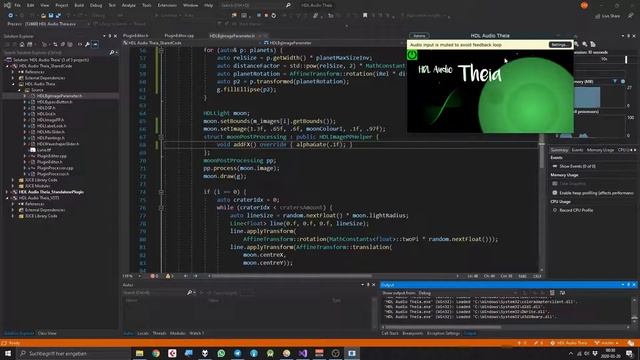Switch to the Call Stack tab
640x360 pixels.
tap(390, 333)
